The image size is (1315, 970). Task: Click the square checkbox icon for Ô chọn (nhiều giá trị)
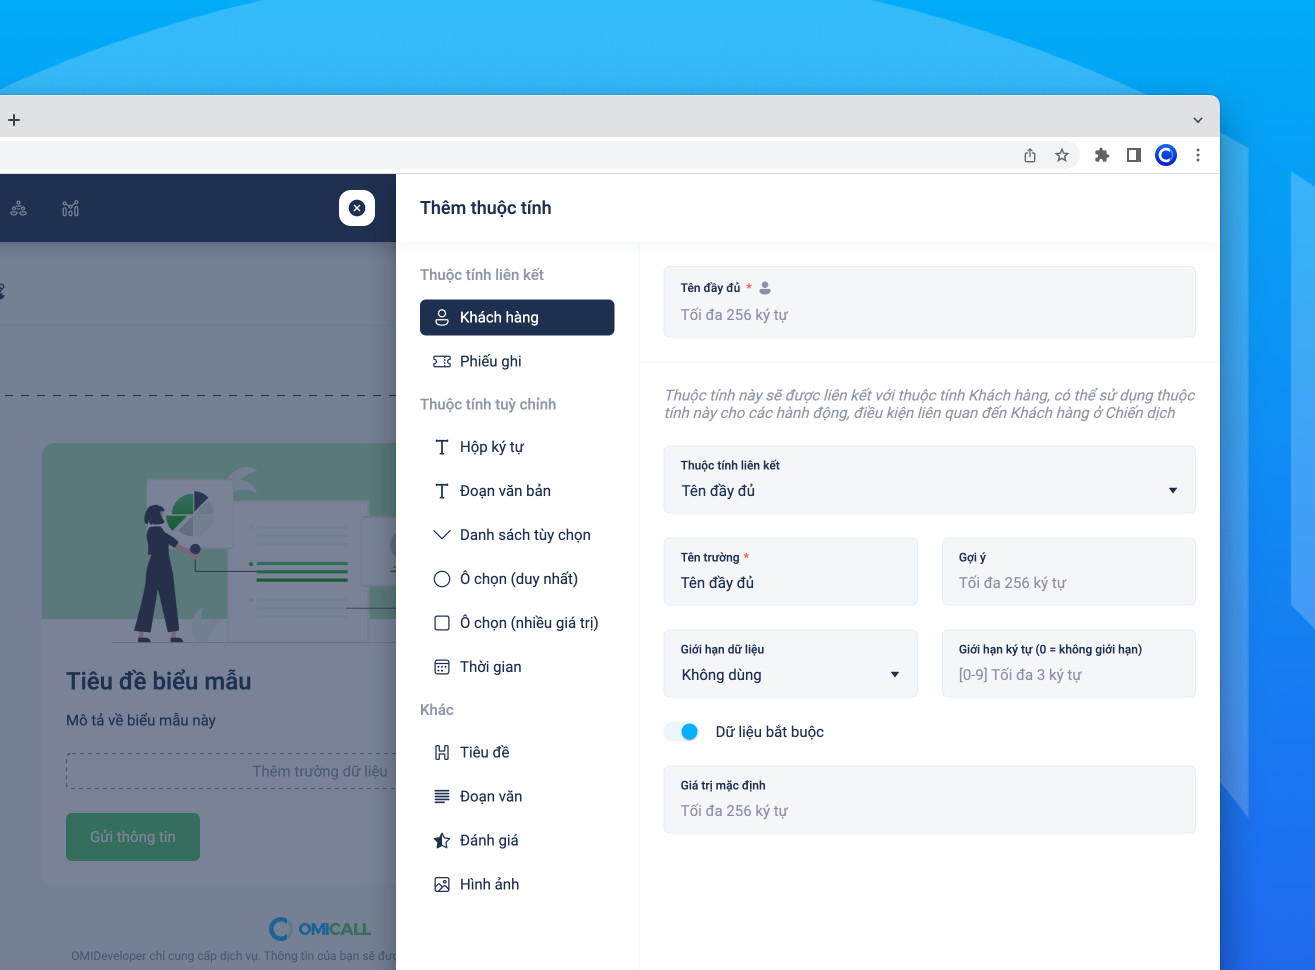(442, 623)
